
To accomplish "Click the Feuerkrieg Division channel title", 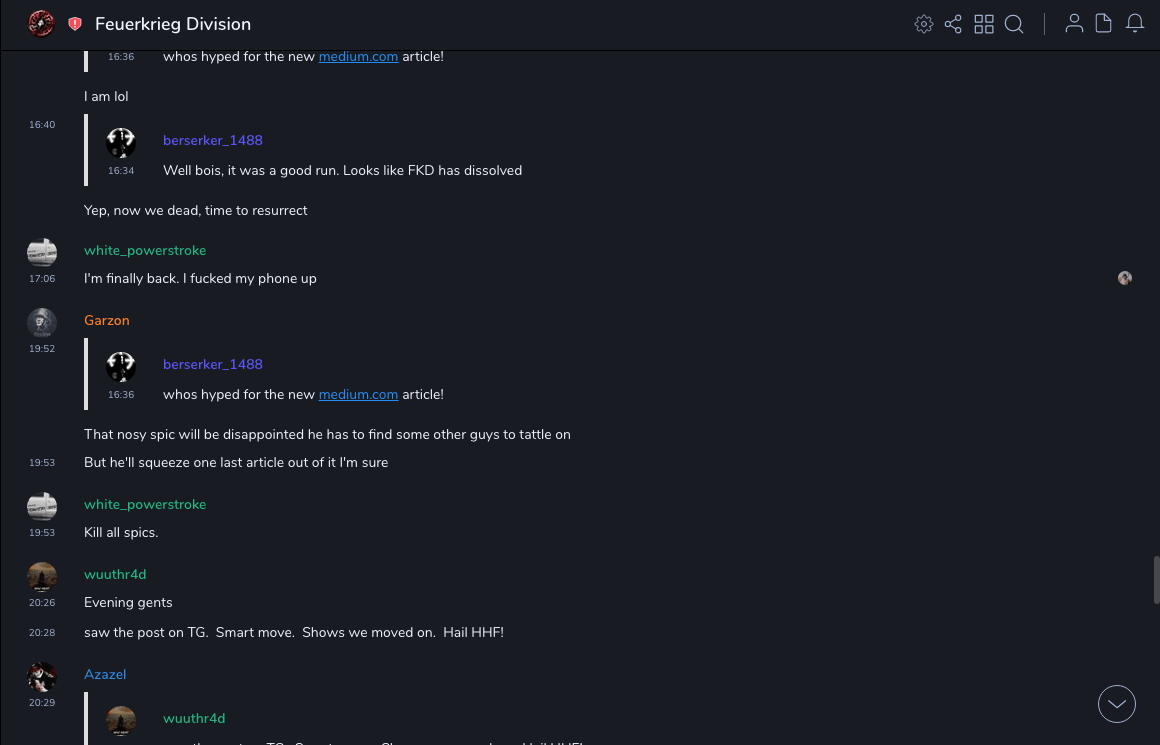I will pyautogui.click(x=173, y=24).
